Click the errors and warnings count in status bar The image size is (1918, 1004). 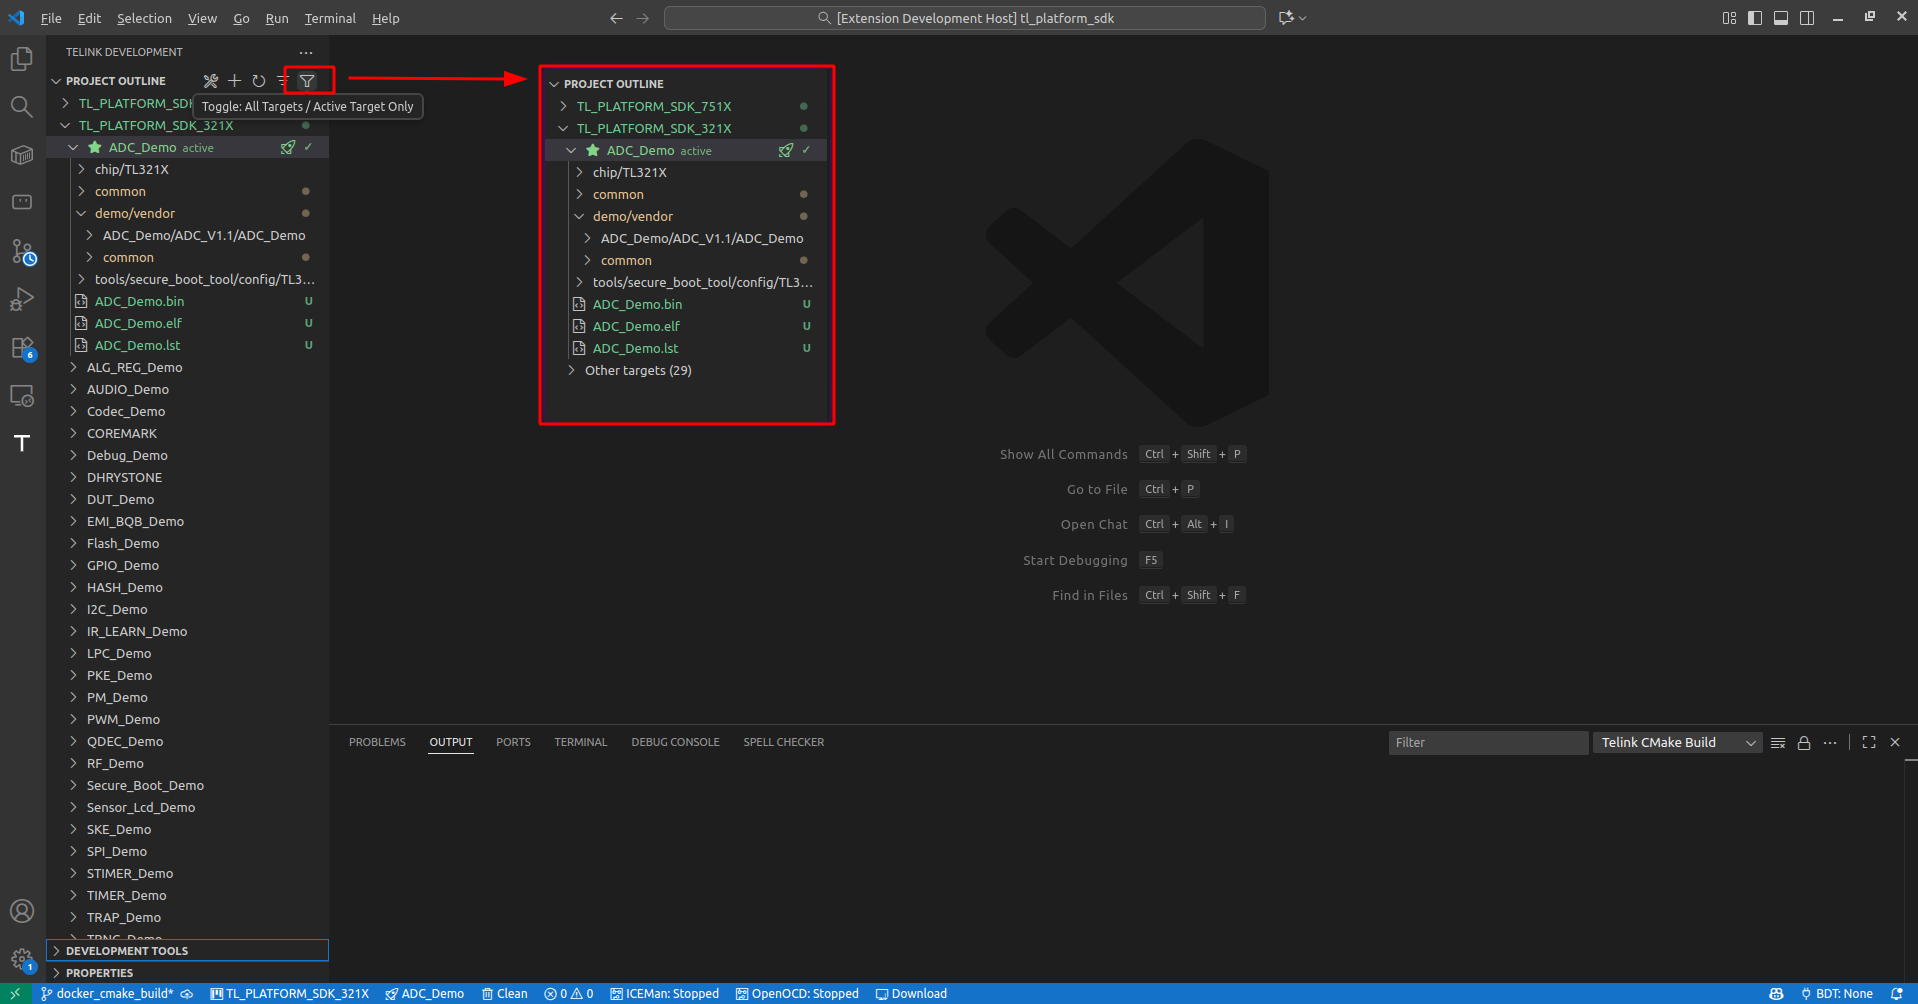[x=569, y=993]
